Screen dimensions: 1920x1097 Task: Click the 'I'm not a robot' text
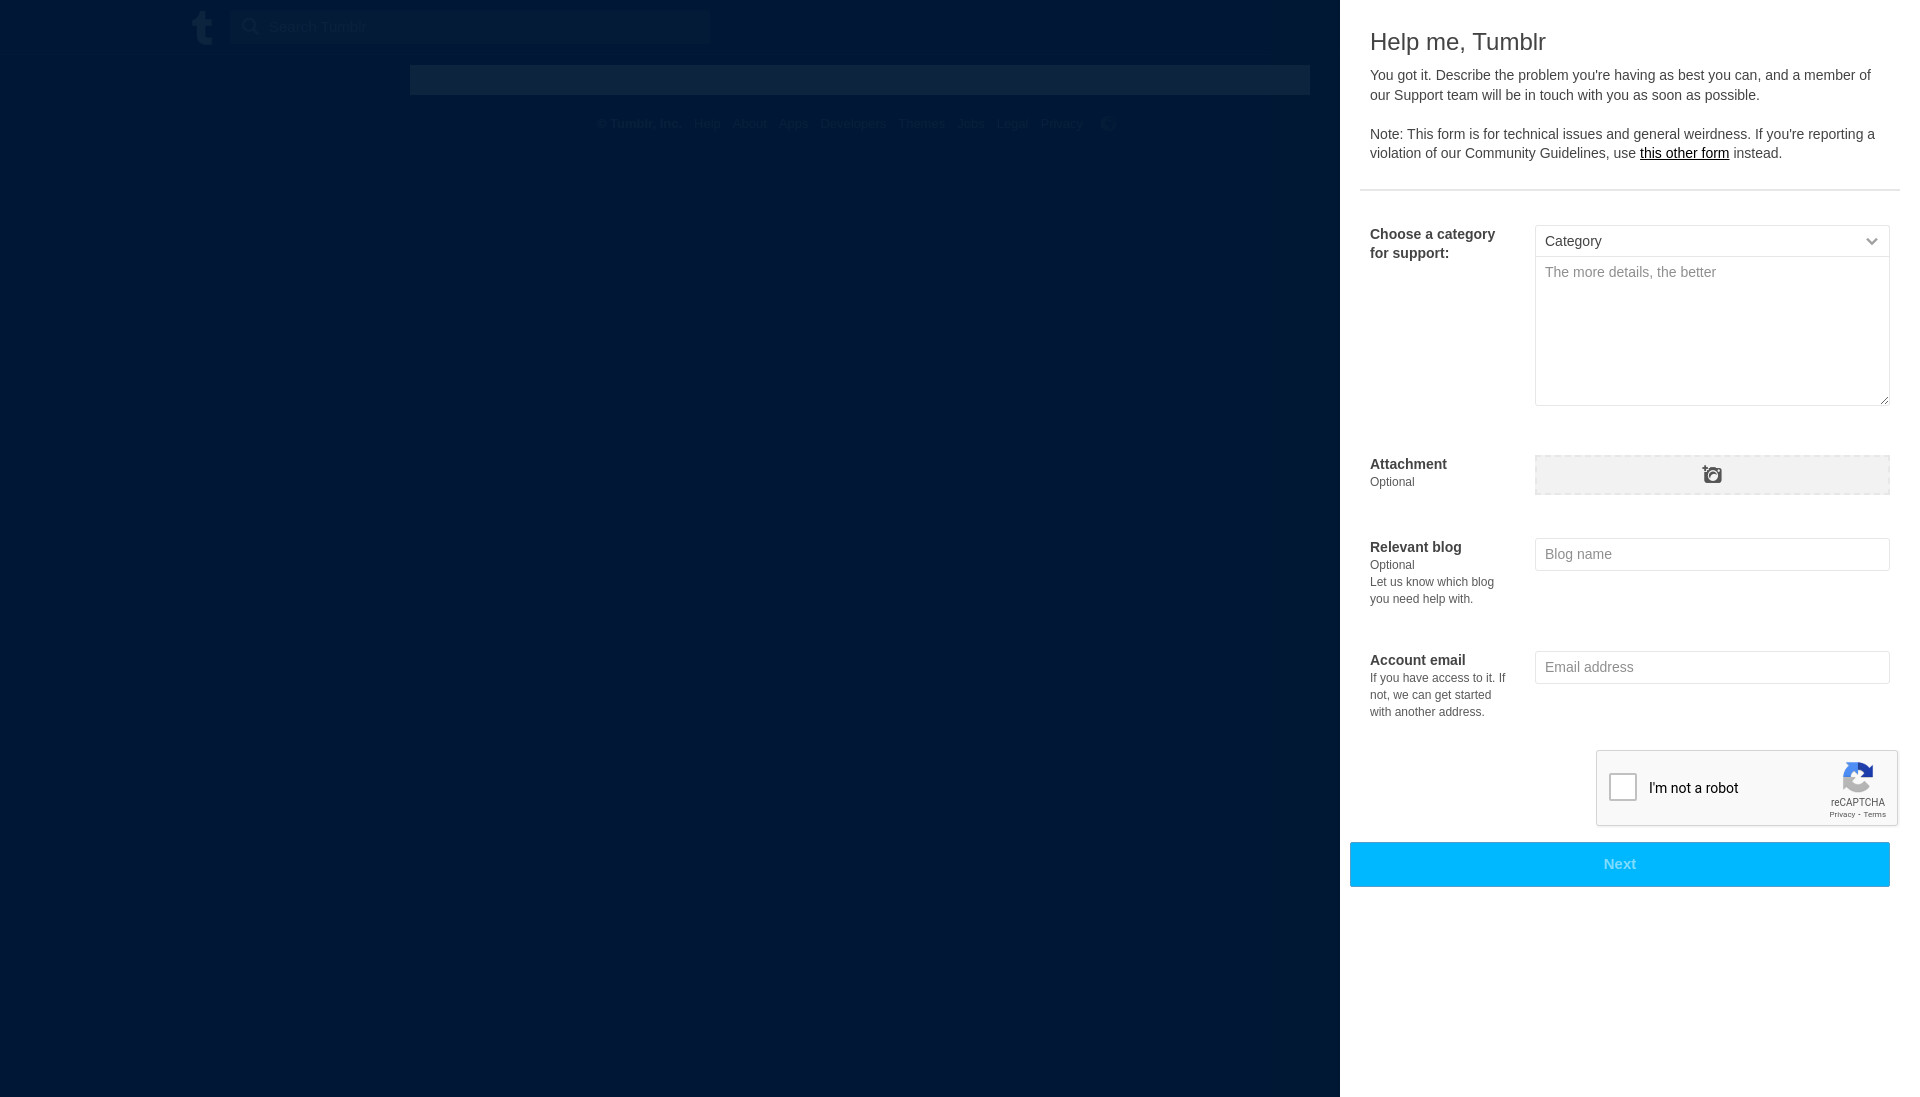coord(1694,788)
